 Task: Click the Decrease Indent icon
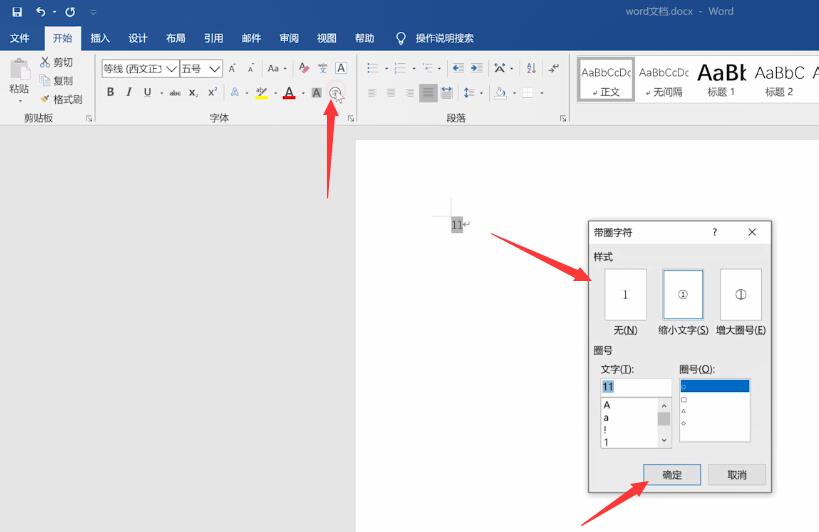(458, 68)
